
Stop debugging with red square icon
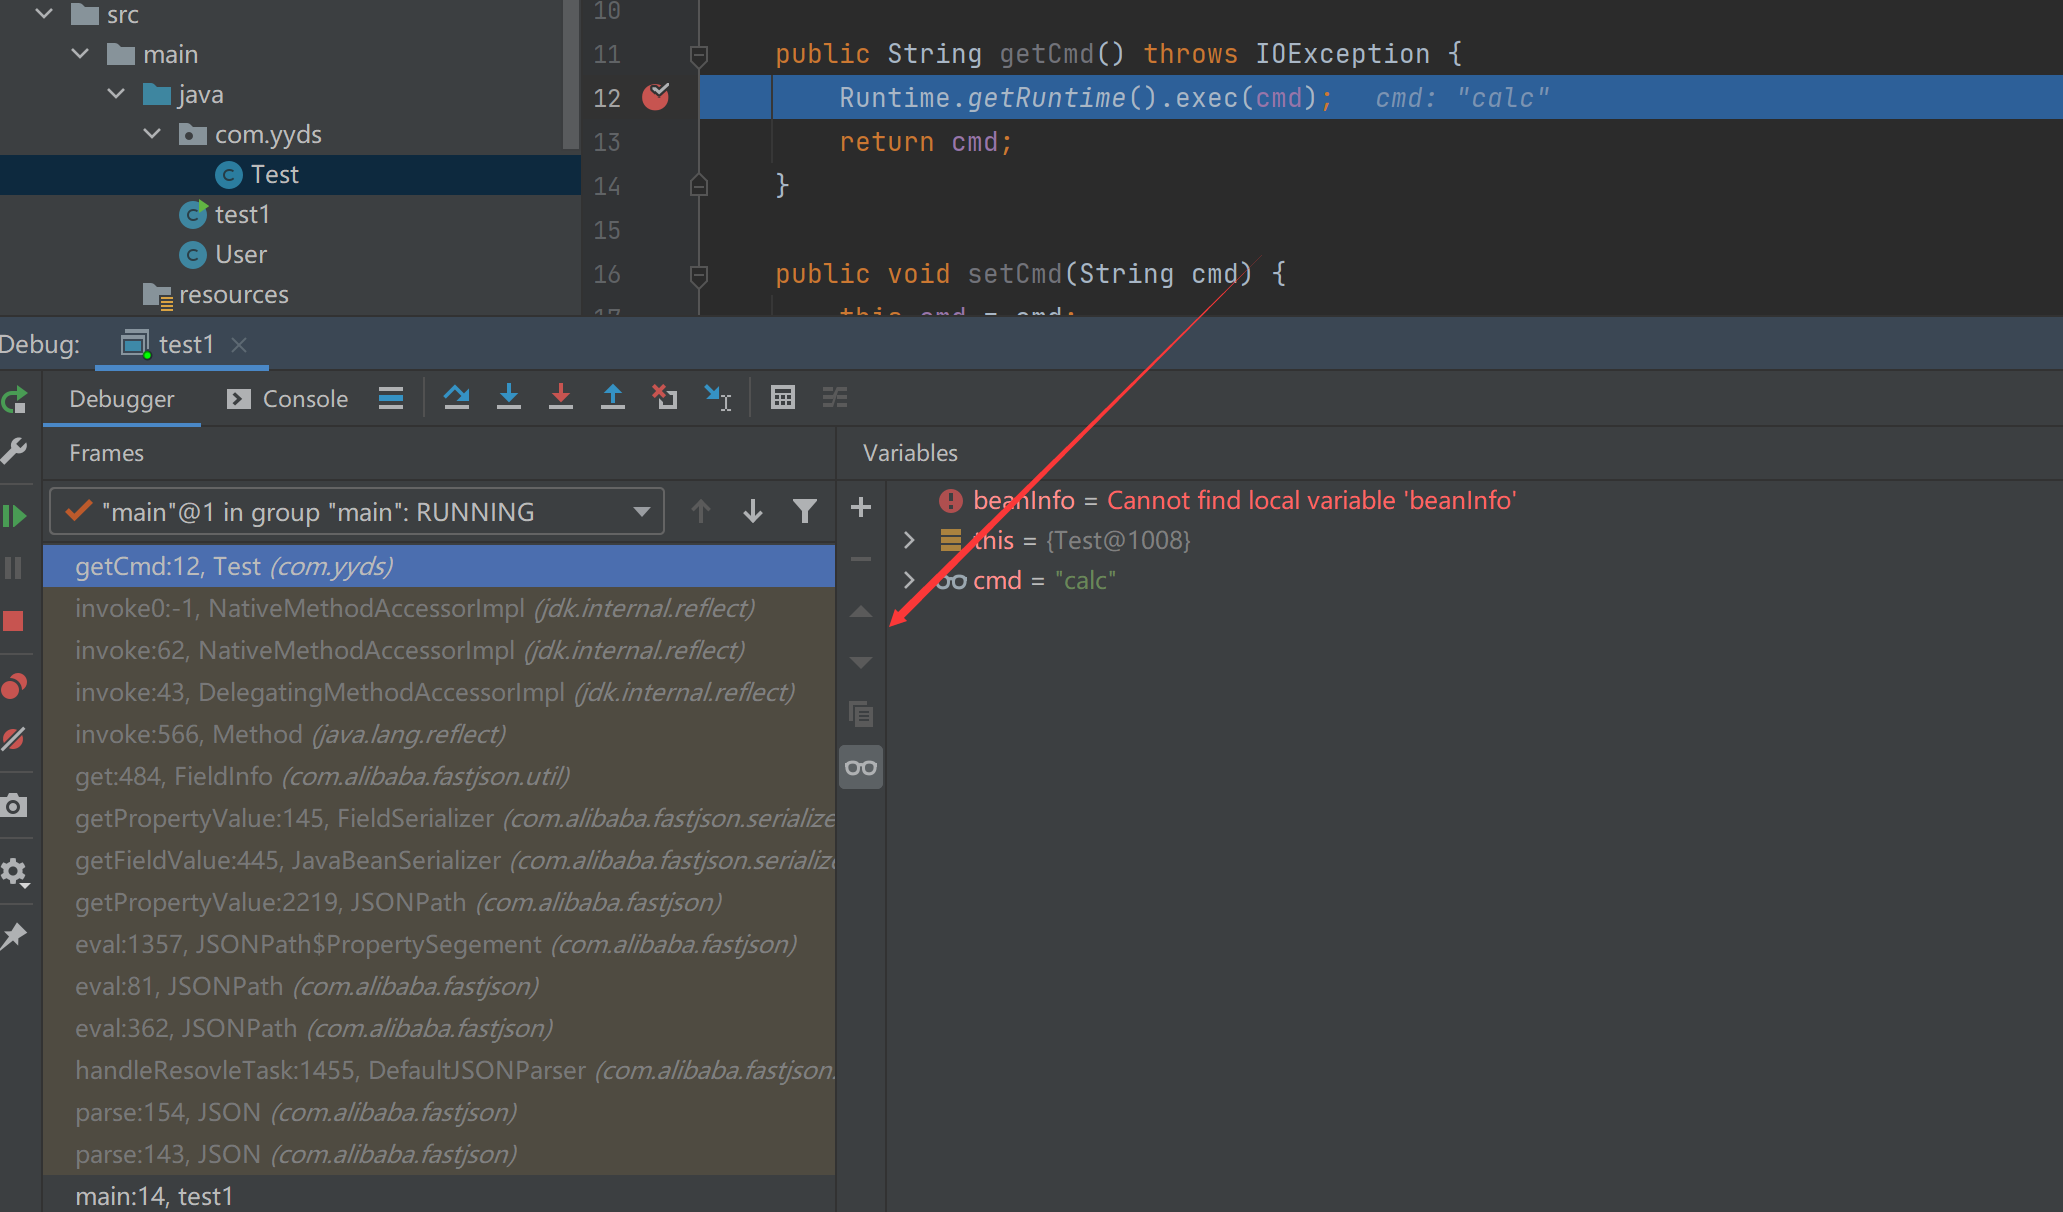click(x=14, y=621)
